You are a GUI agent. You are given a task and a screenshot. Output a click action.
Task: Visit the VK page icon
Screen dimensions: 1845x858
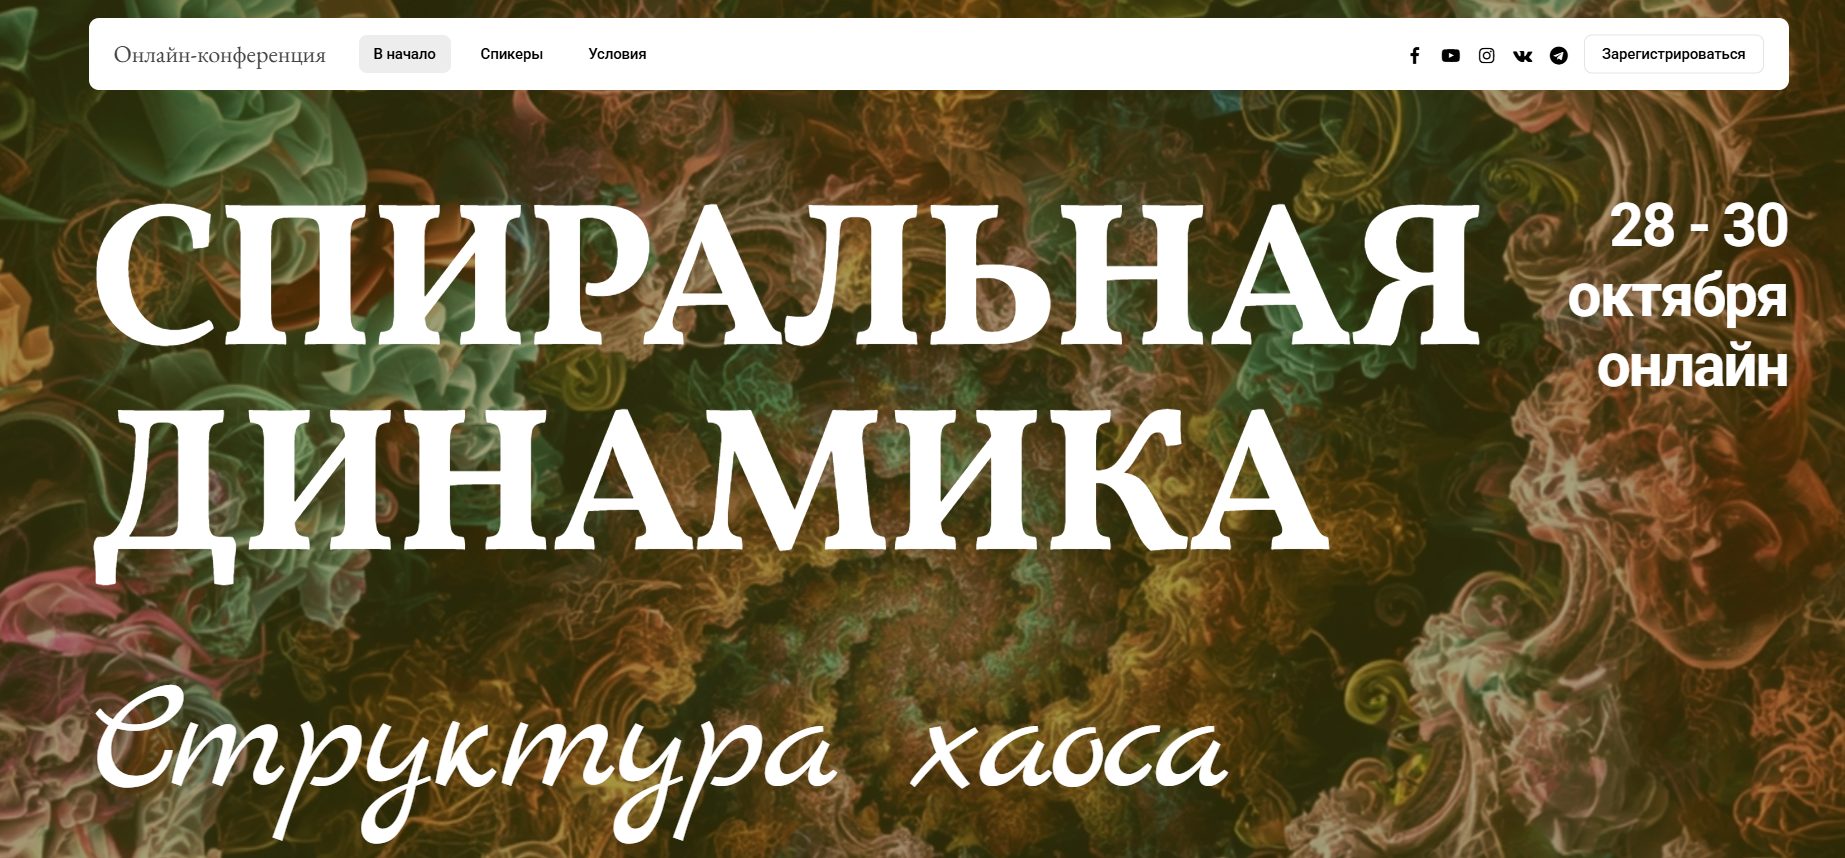coord(1522,55)
